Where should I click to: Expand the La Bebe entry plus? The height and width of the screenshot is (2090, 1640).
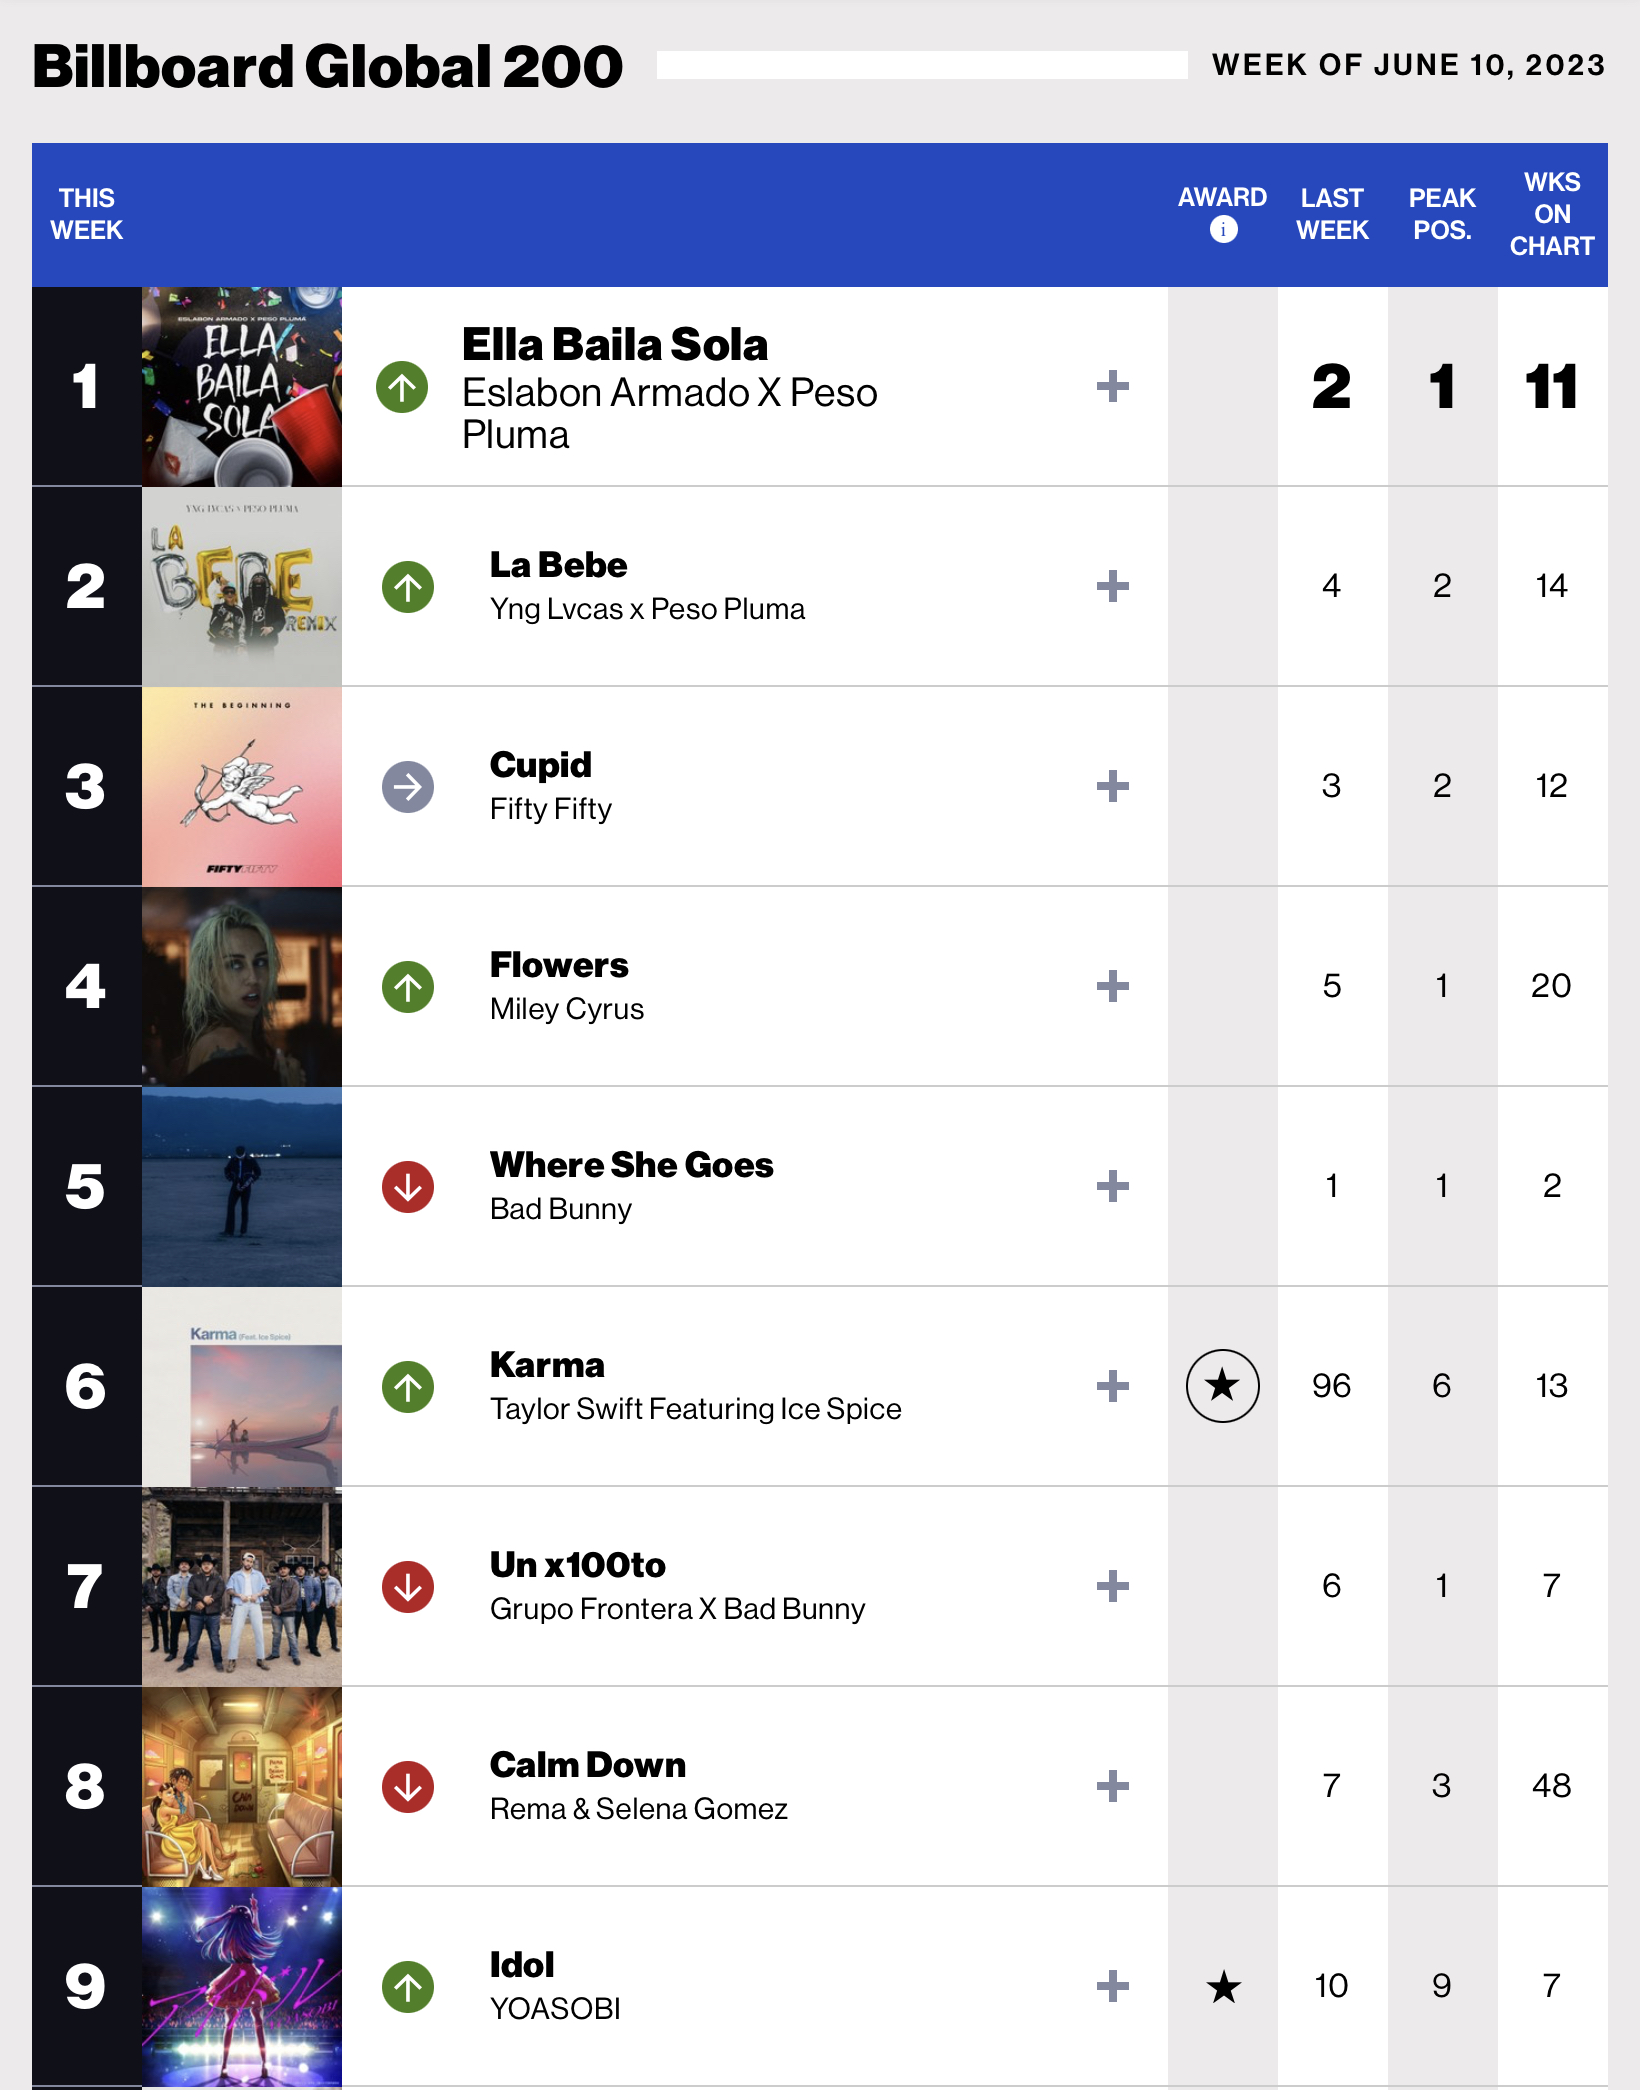click(1112, 586)
